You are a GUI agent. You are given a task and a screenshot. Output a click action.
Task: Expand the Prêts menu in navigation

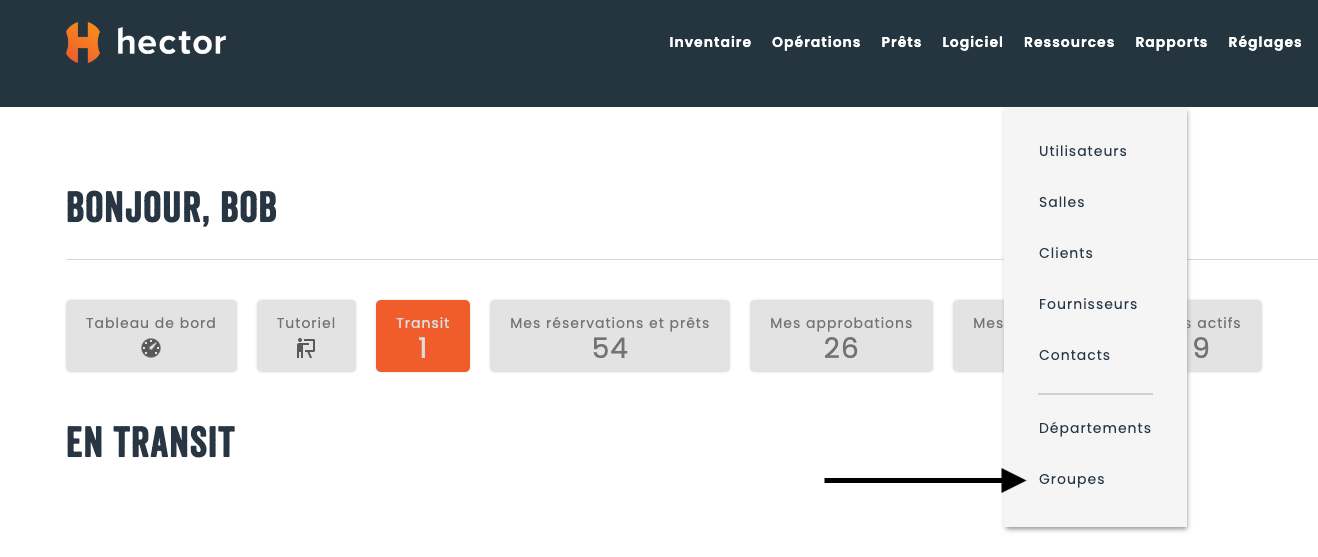click(x=901, y=42)
